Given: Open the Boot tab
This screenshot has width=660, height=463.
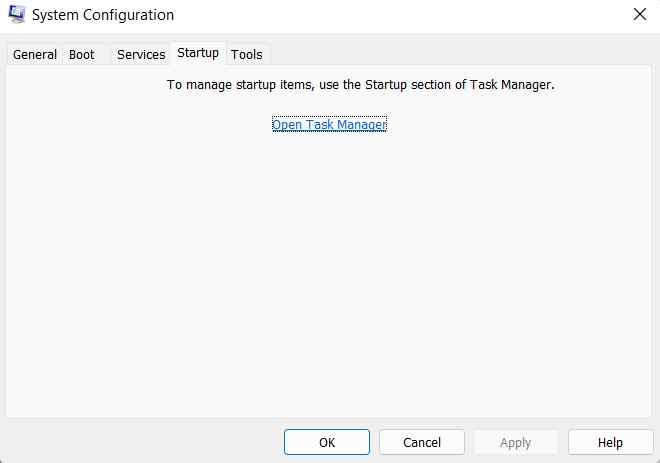Looking at the screenshot, I should (82, 54).
